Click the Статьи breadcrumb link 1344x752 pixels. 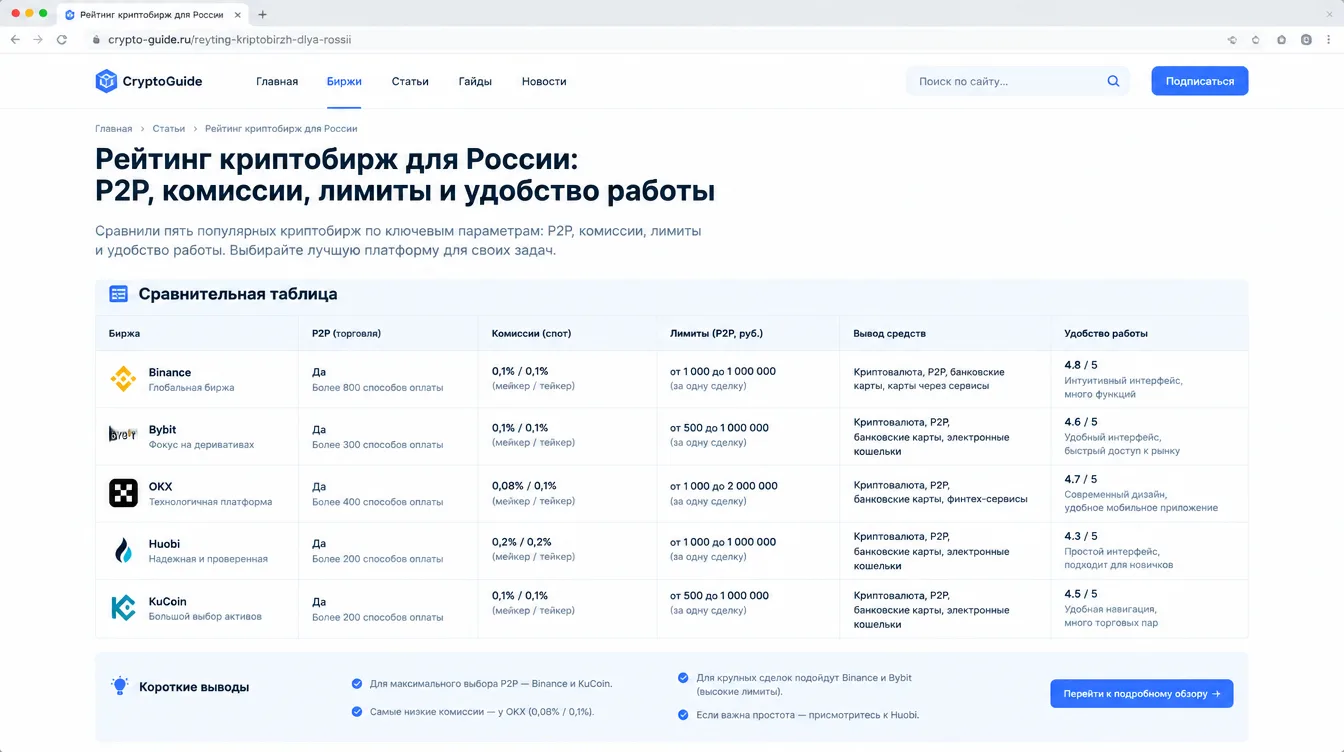pyautogui.click(x=169, y=129)
